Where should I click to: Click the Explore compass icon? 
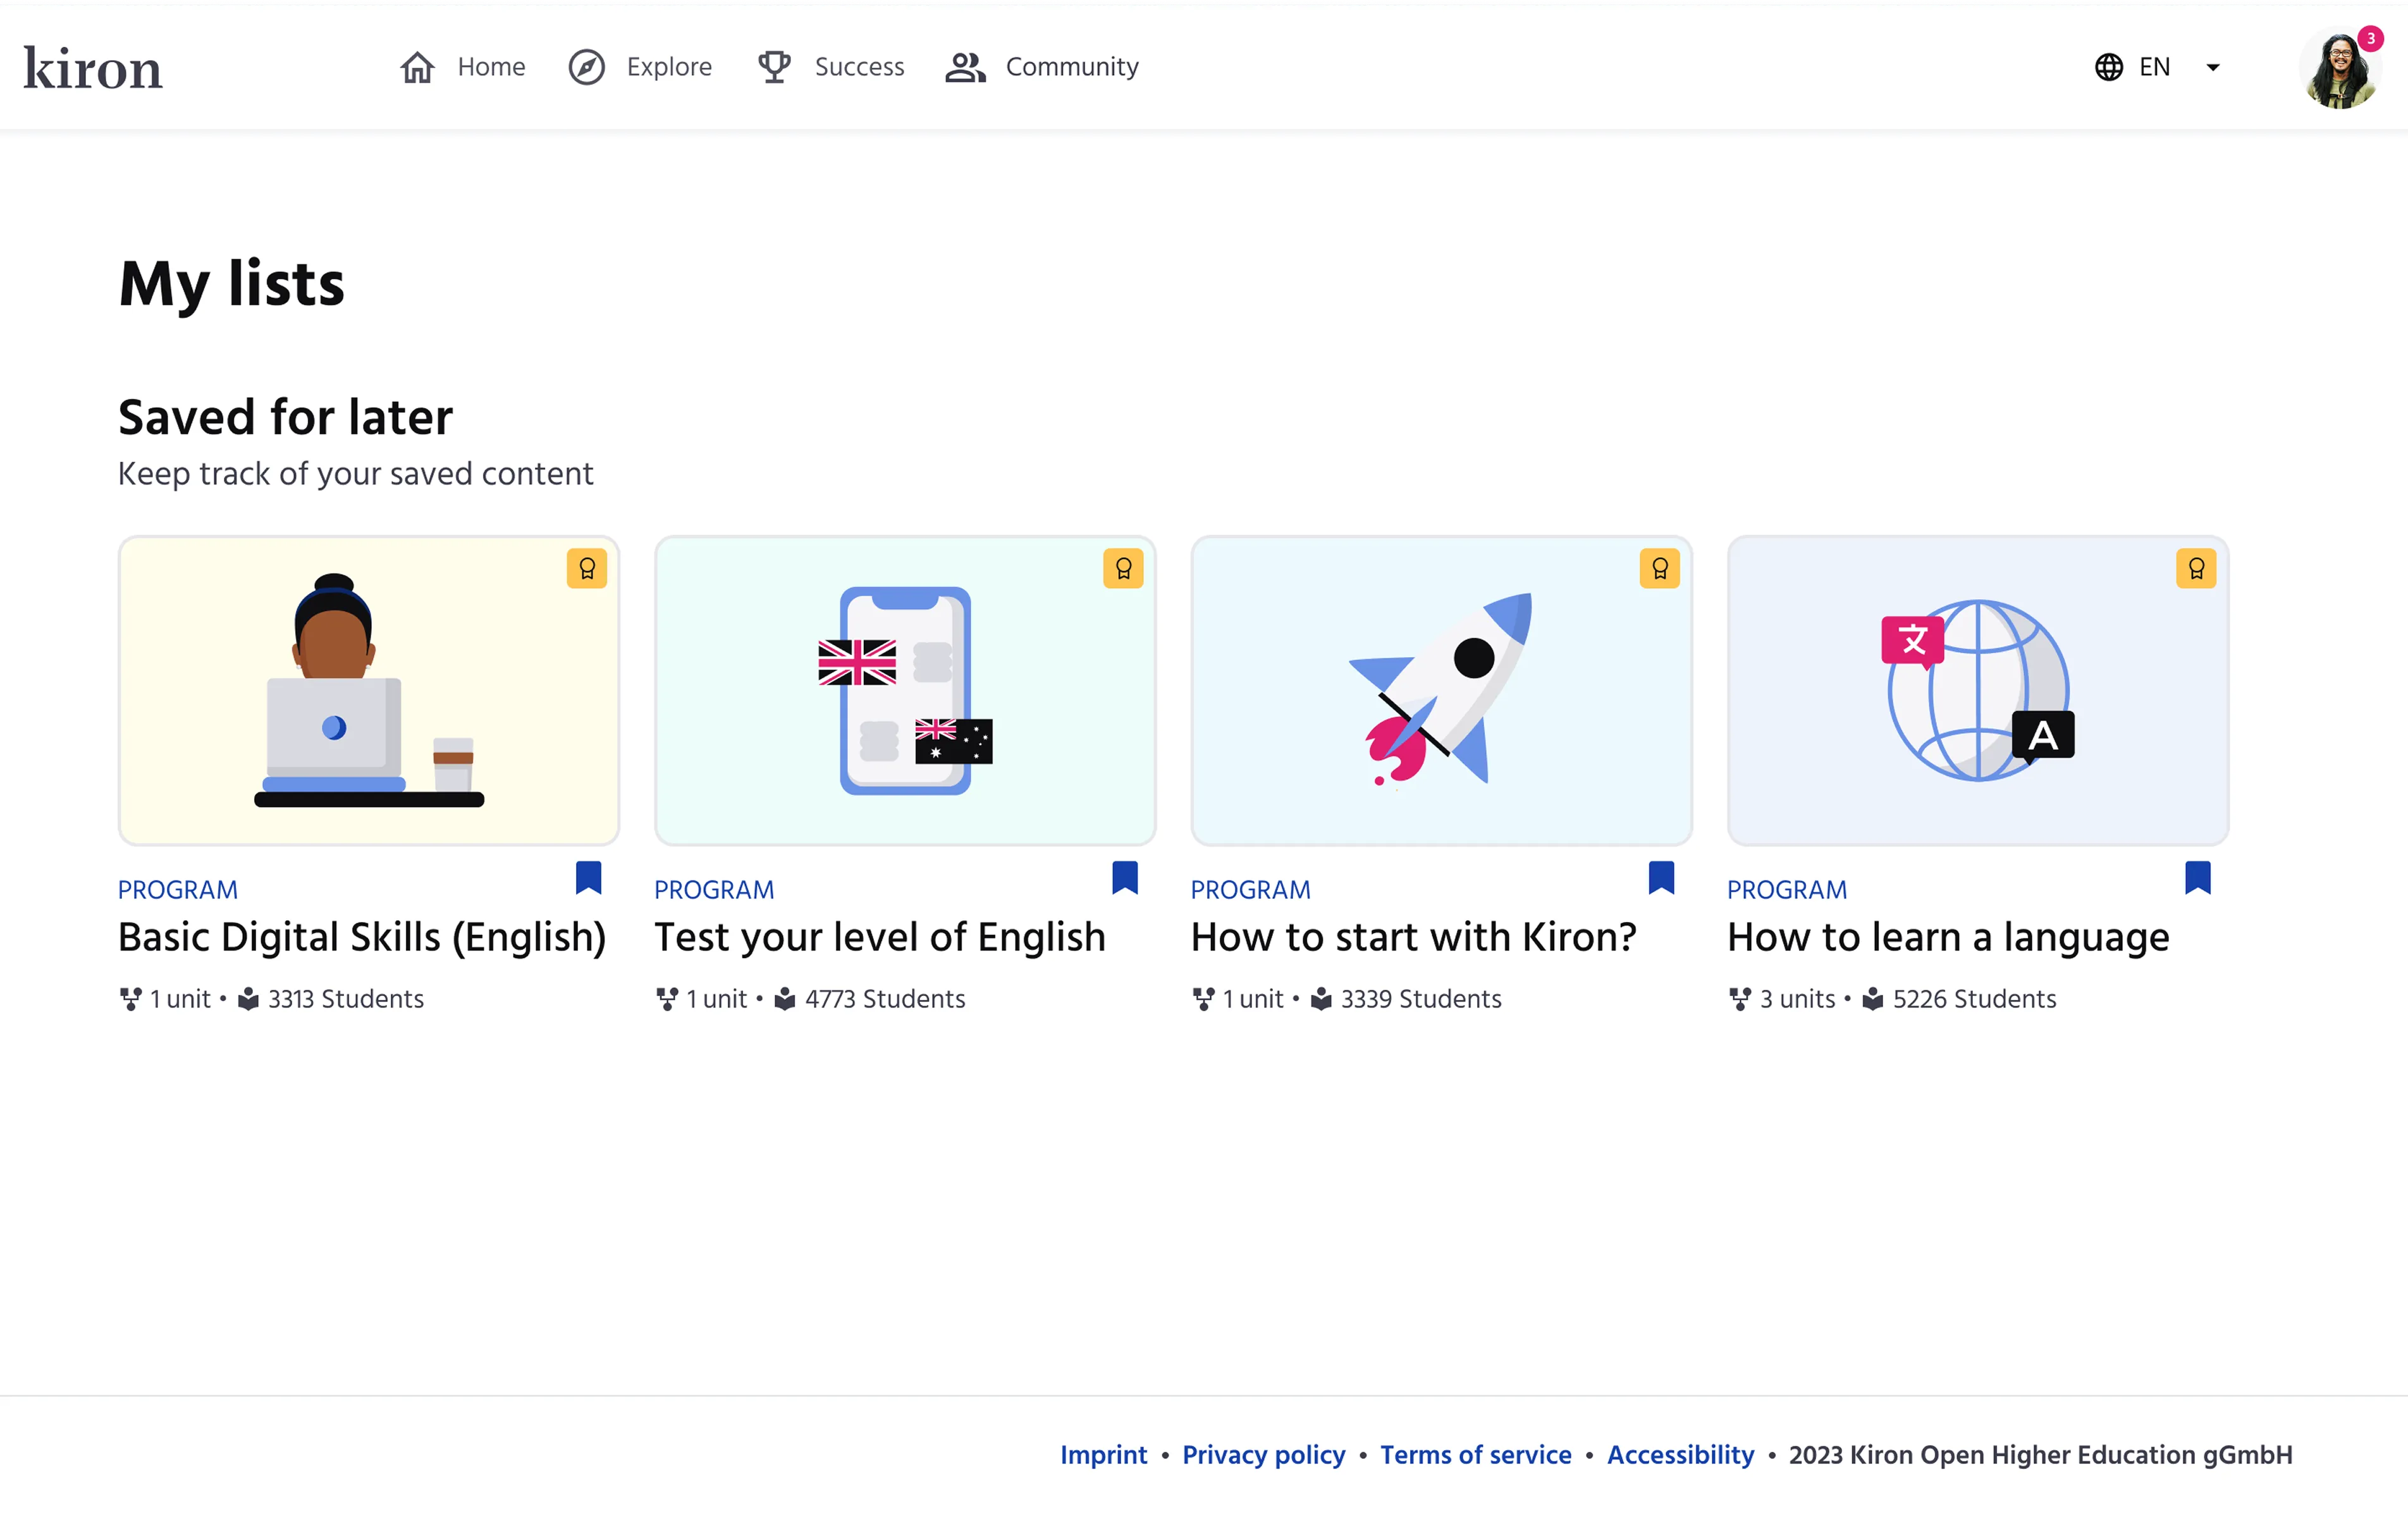[586, 67]
